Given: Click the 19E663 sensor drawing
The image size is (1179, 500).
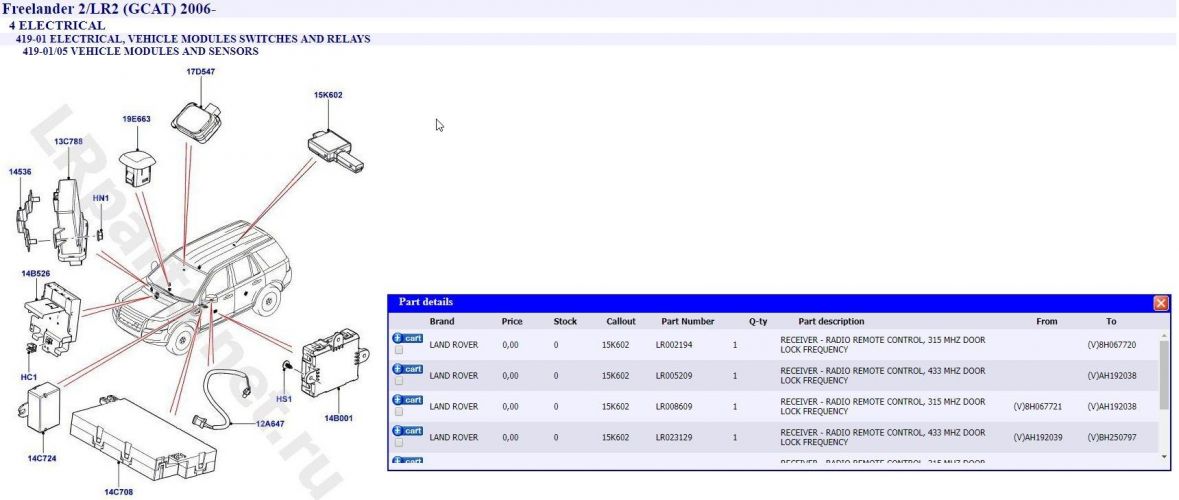Looking at the screenshot, I should [138, 166].
